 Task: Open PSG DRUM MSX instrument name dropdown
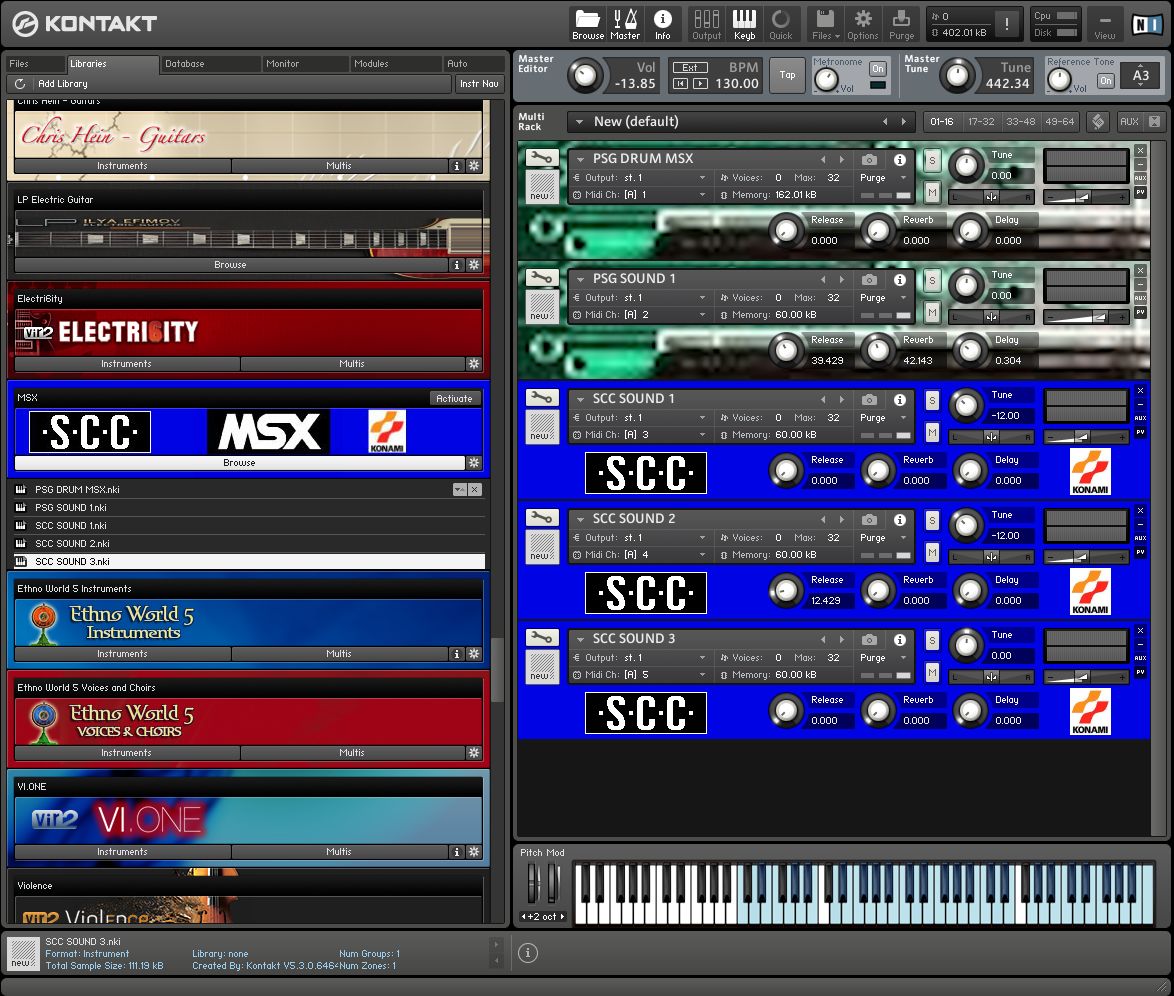(x=580, y=159)
